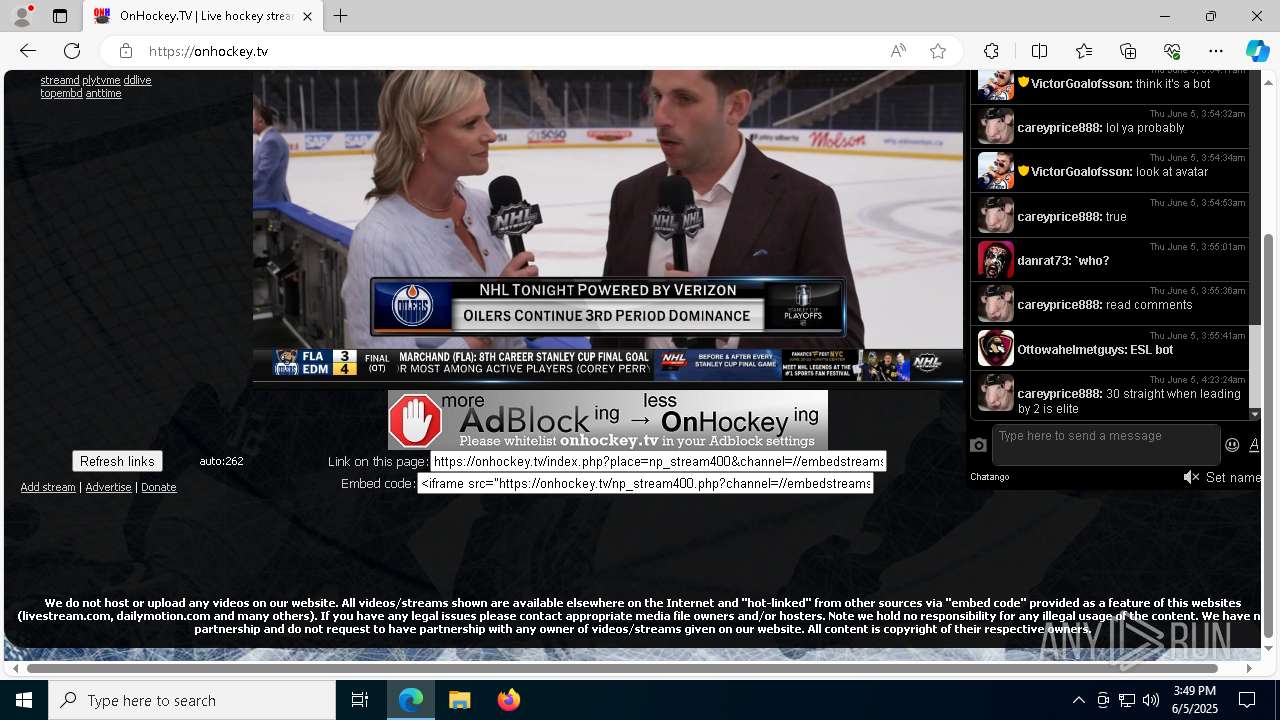The height and width of the screenshot is (720, 1280).
Task: Select the OnHockey.TV tab
Action: coord(203,16)
